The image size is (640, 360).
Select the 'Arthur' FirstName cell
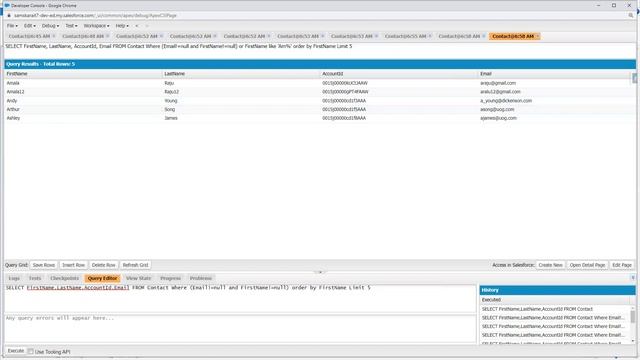[83, 109]
